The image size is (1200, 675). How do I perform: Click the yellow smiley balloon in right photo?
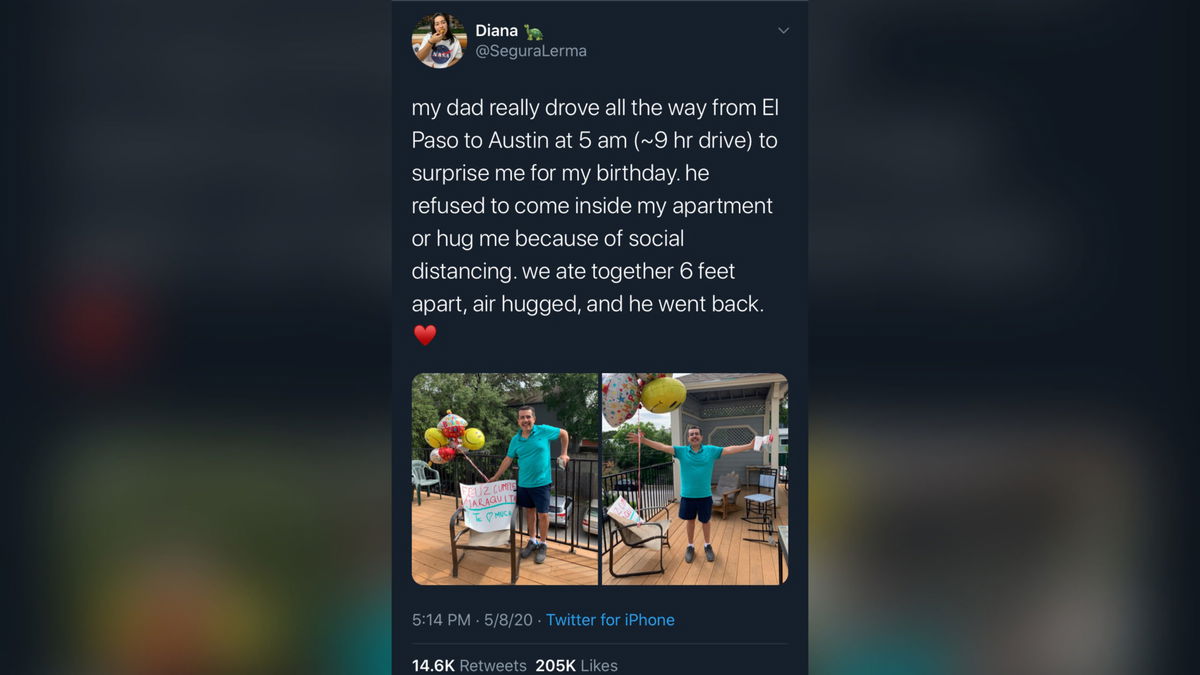pos(664,394)
